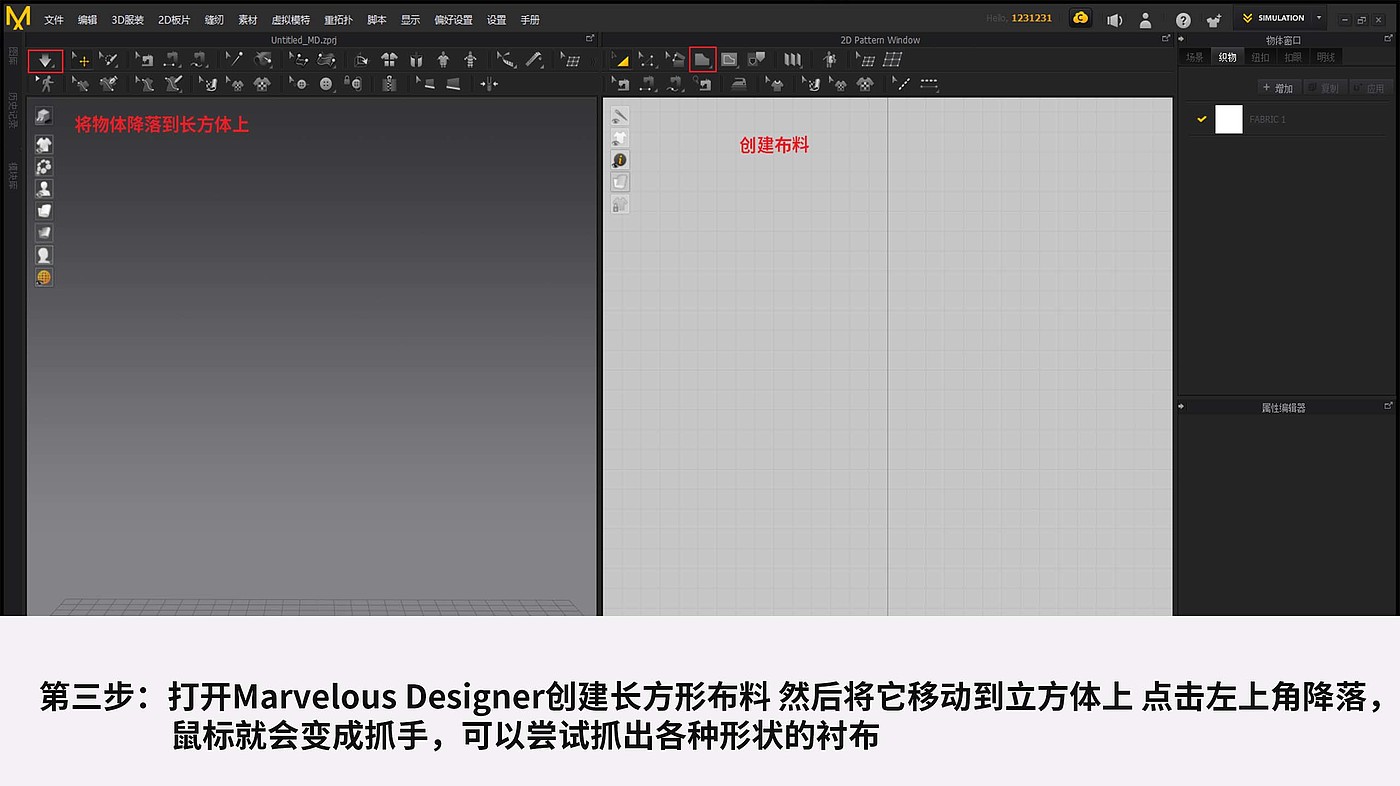Toggle 2D sewing line visibility needle icon
The width and height of the screenshot is (1400, 786).
tap(620, 116)
